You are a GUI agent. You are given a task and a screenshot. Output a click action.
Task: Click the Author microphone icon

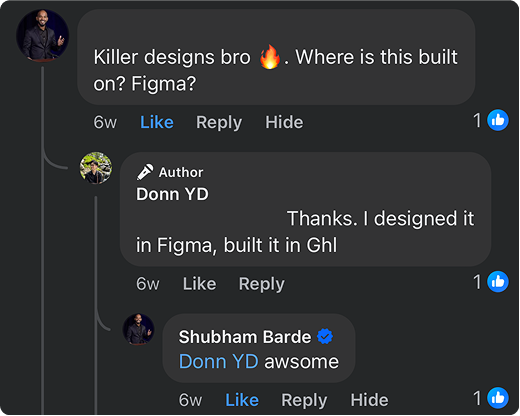pyautogui.click(x=145, y=172)
